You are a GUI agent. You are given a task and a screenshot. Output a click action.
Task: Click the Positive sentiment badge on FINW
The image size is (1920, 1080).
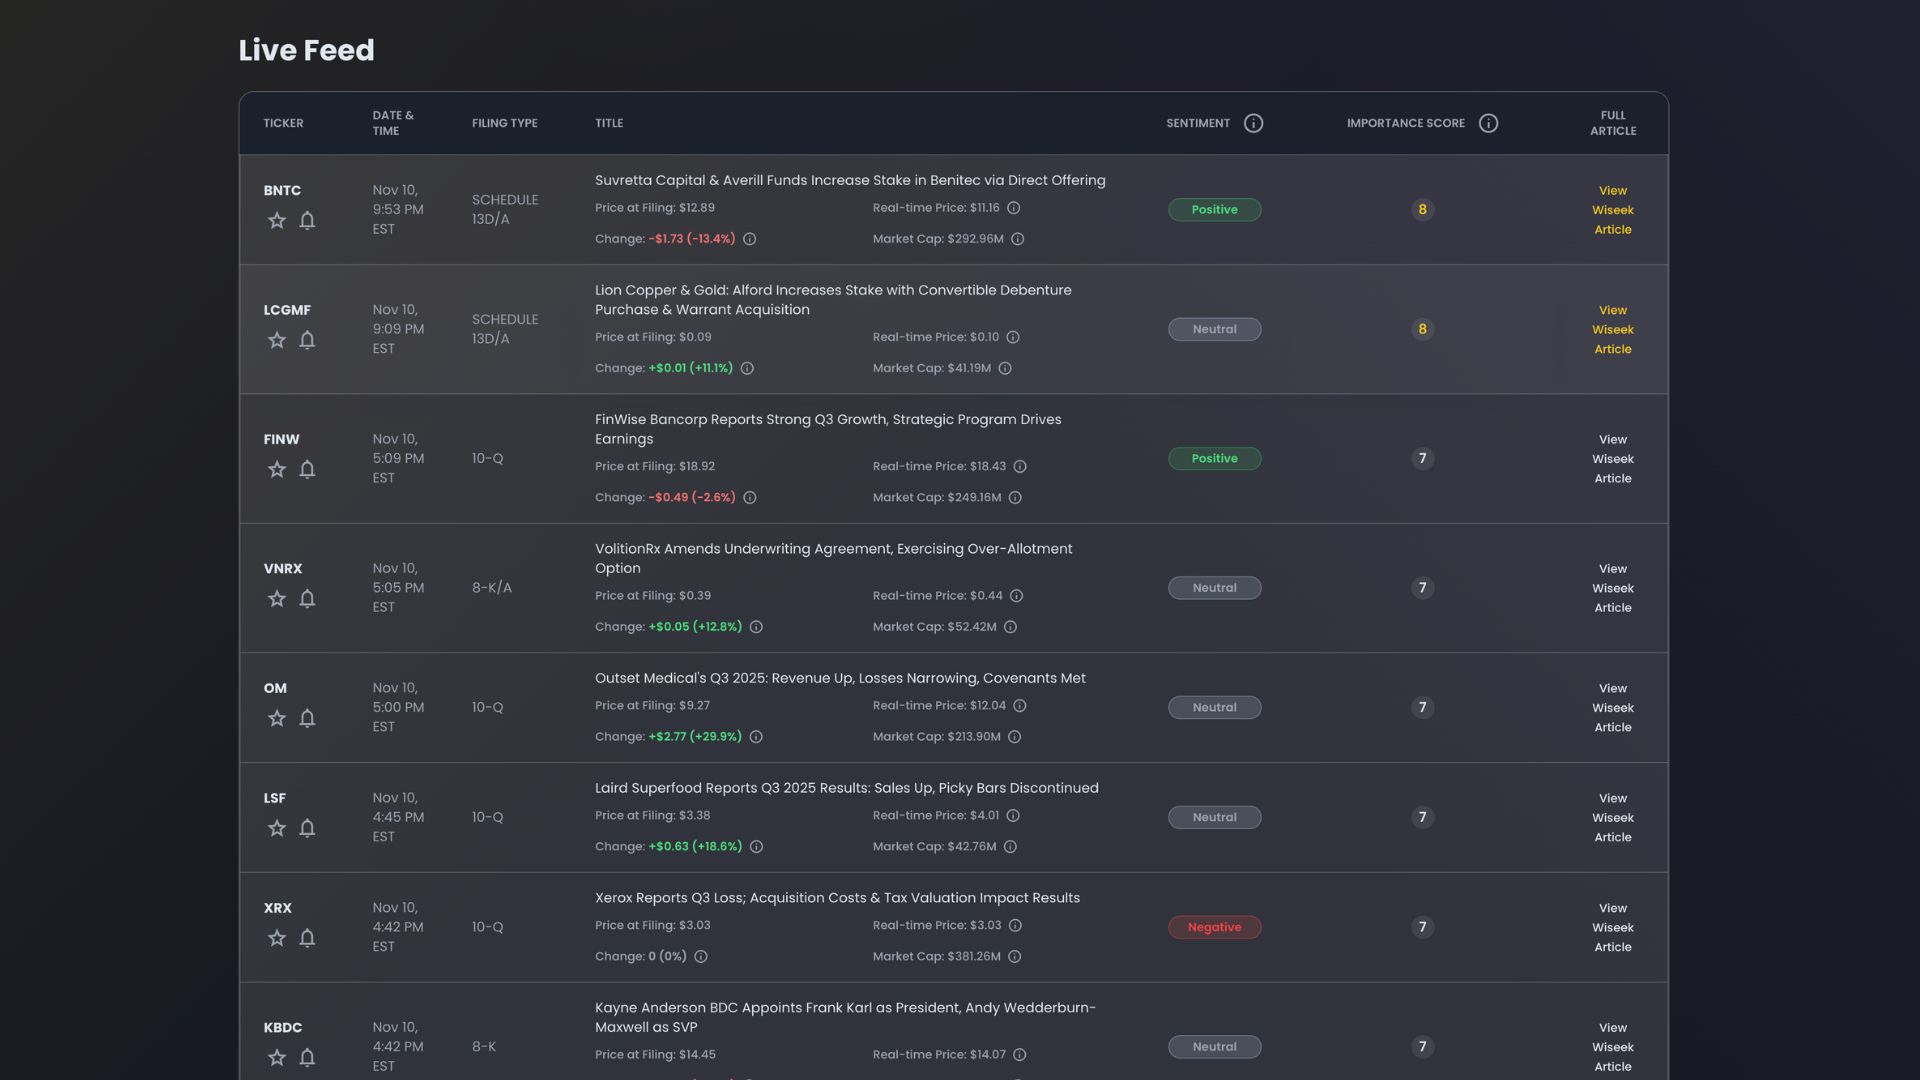(x=1214, y=458)
